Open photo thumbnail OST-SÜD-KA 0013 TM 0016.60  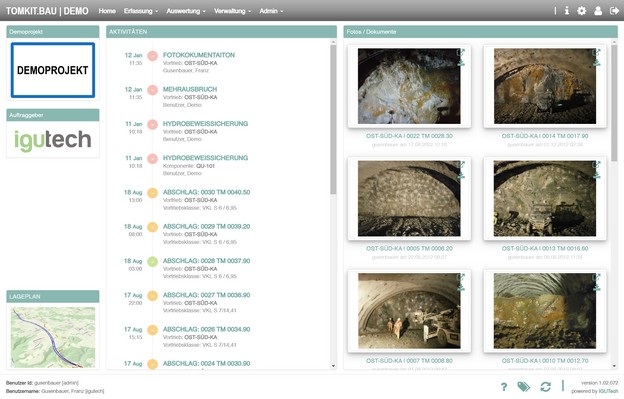pos(545,199)
